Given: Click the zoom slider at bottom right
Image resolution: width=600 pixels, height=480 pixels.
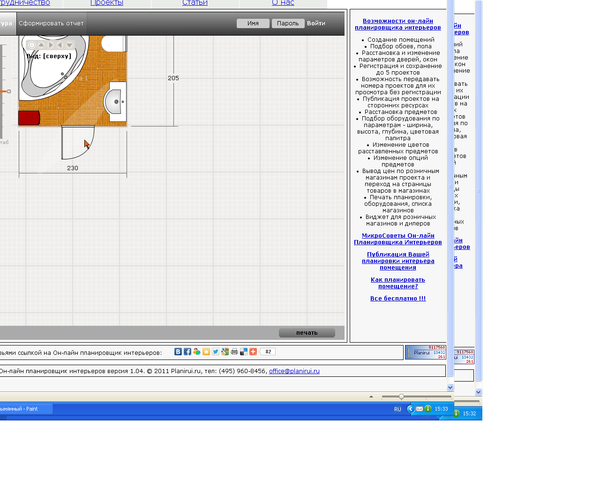Looking at the screenshot, I should pos(401,397).
